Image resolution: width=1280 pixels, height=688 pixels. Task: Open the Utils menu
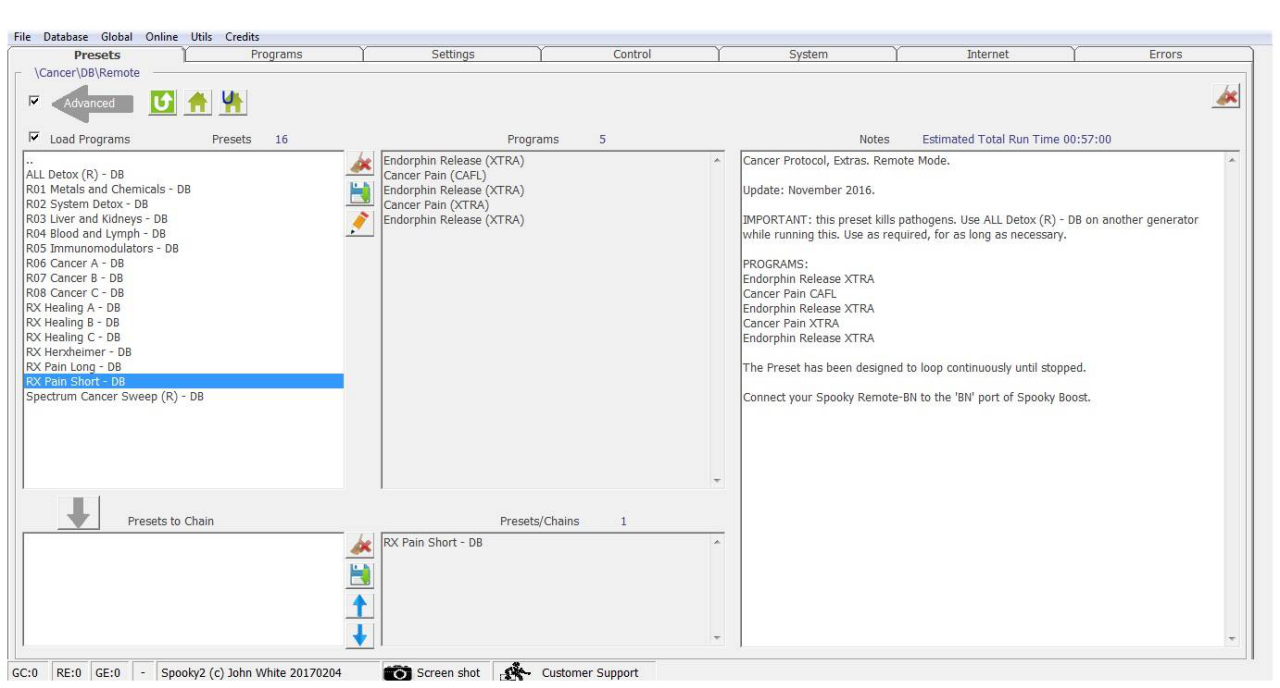point(202,38)
